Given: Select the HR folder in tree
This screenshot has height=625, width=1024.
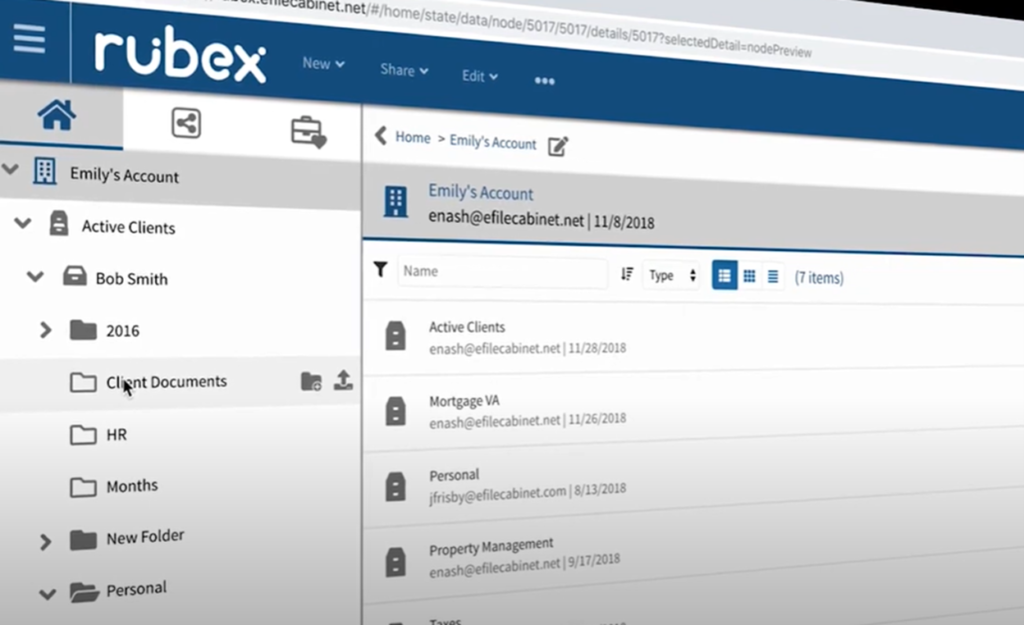Looking at the screenshot, I should 116,435.
